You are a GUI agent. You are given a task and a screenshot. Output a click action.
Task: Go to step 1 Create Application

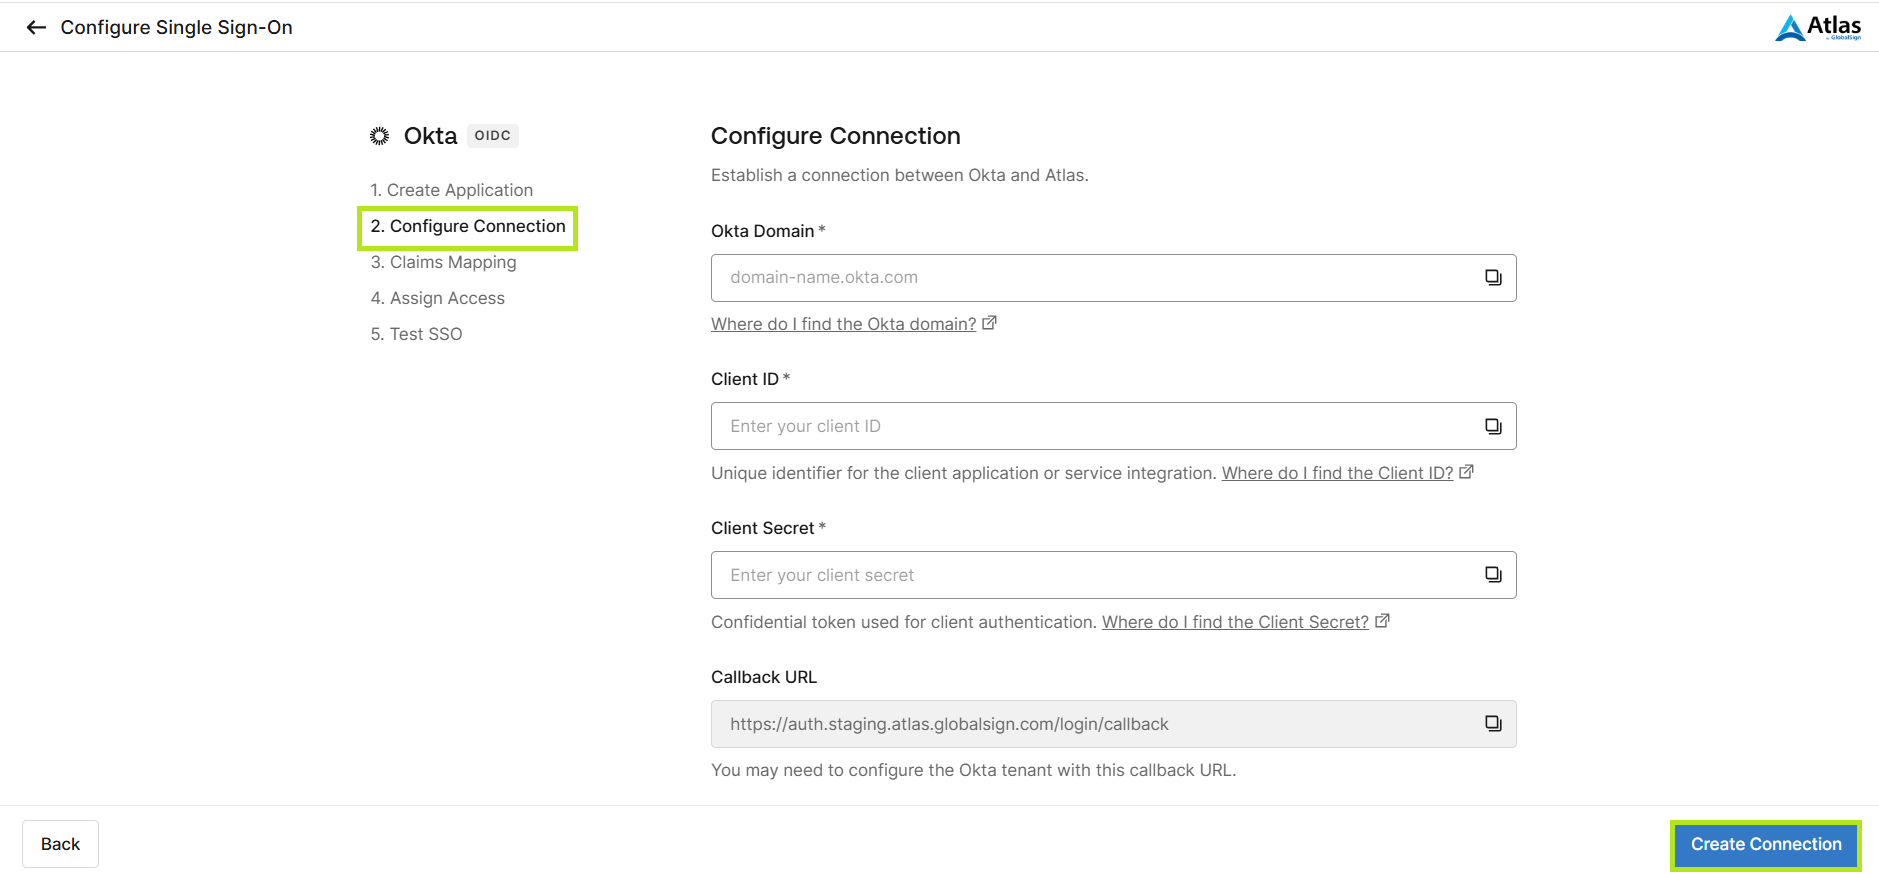click(x=452, y=190)
